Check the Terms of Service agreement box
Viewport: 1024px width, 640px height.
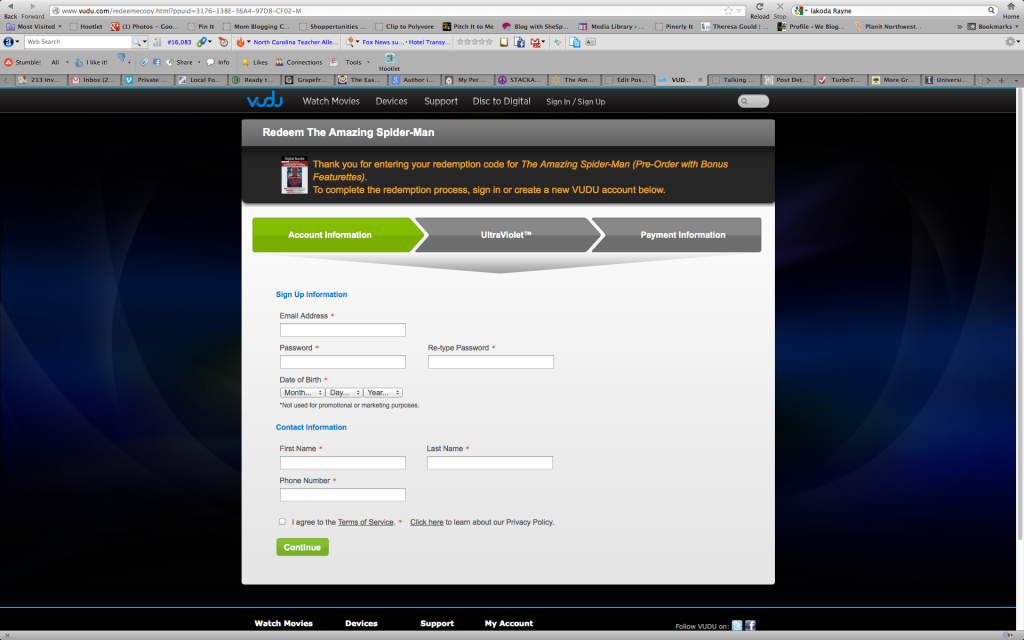282,522
